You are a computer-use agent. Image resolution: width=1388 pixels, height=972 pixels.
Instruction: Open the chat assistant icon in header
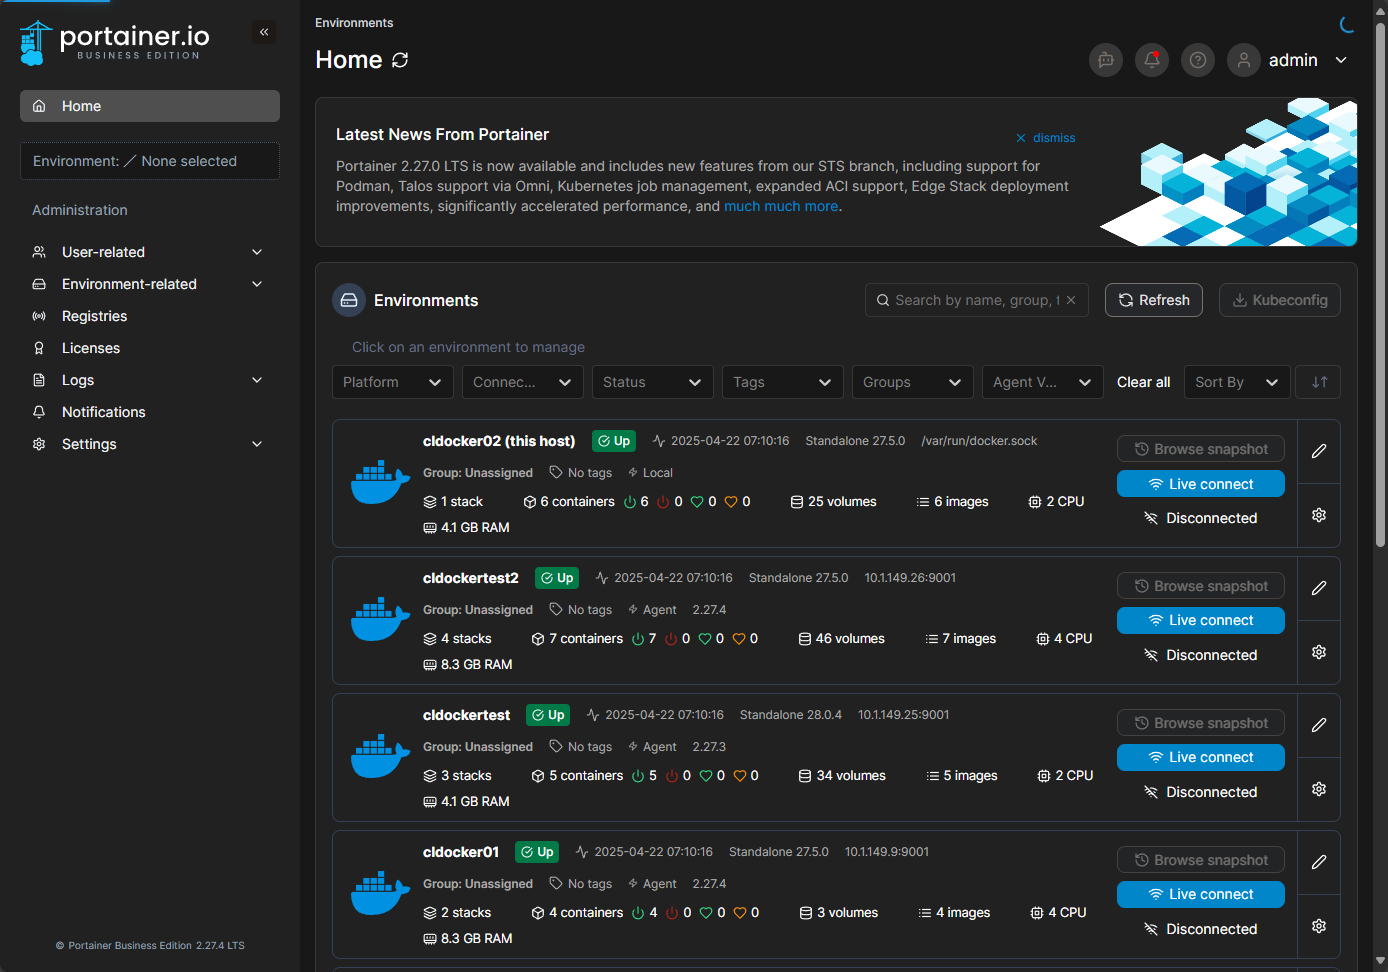tap(1106, 60)
